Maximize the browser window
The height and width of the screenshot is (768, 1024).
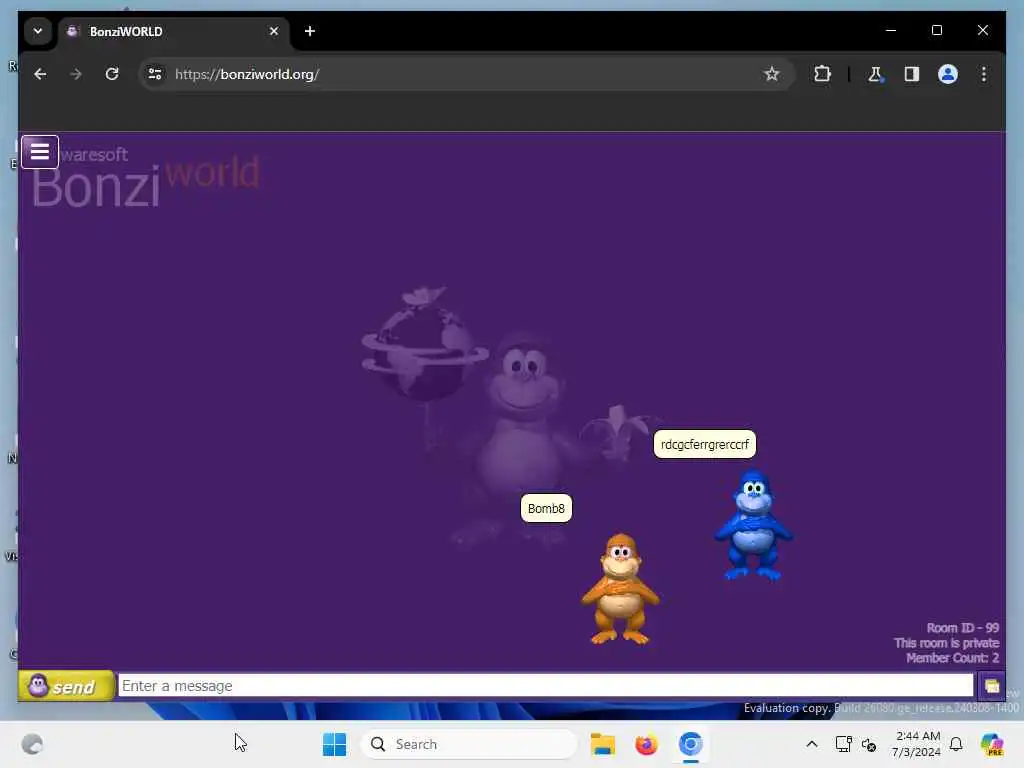click(936, 31)
